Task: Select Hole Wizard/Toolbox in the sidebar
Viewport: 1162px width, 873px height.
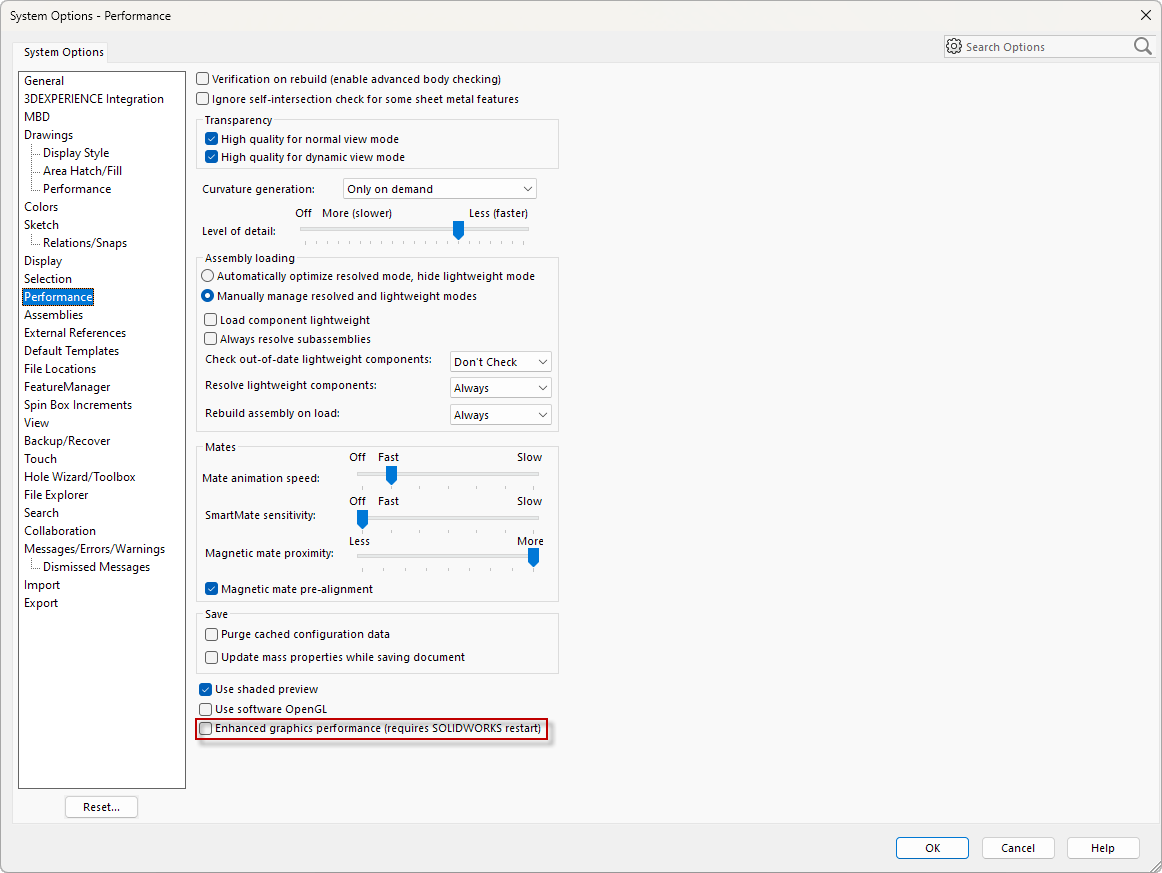Action: (79, 476)
